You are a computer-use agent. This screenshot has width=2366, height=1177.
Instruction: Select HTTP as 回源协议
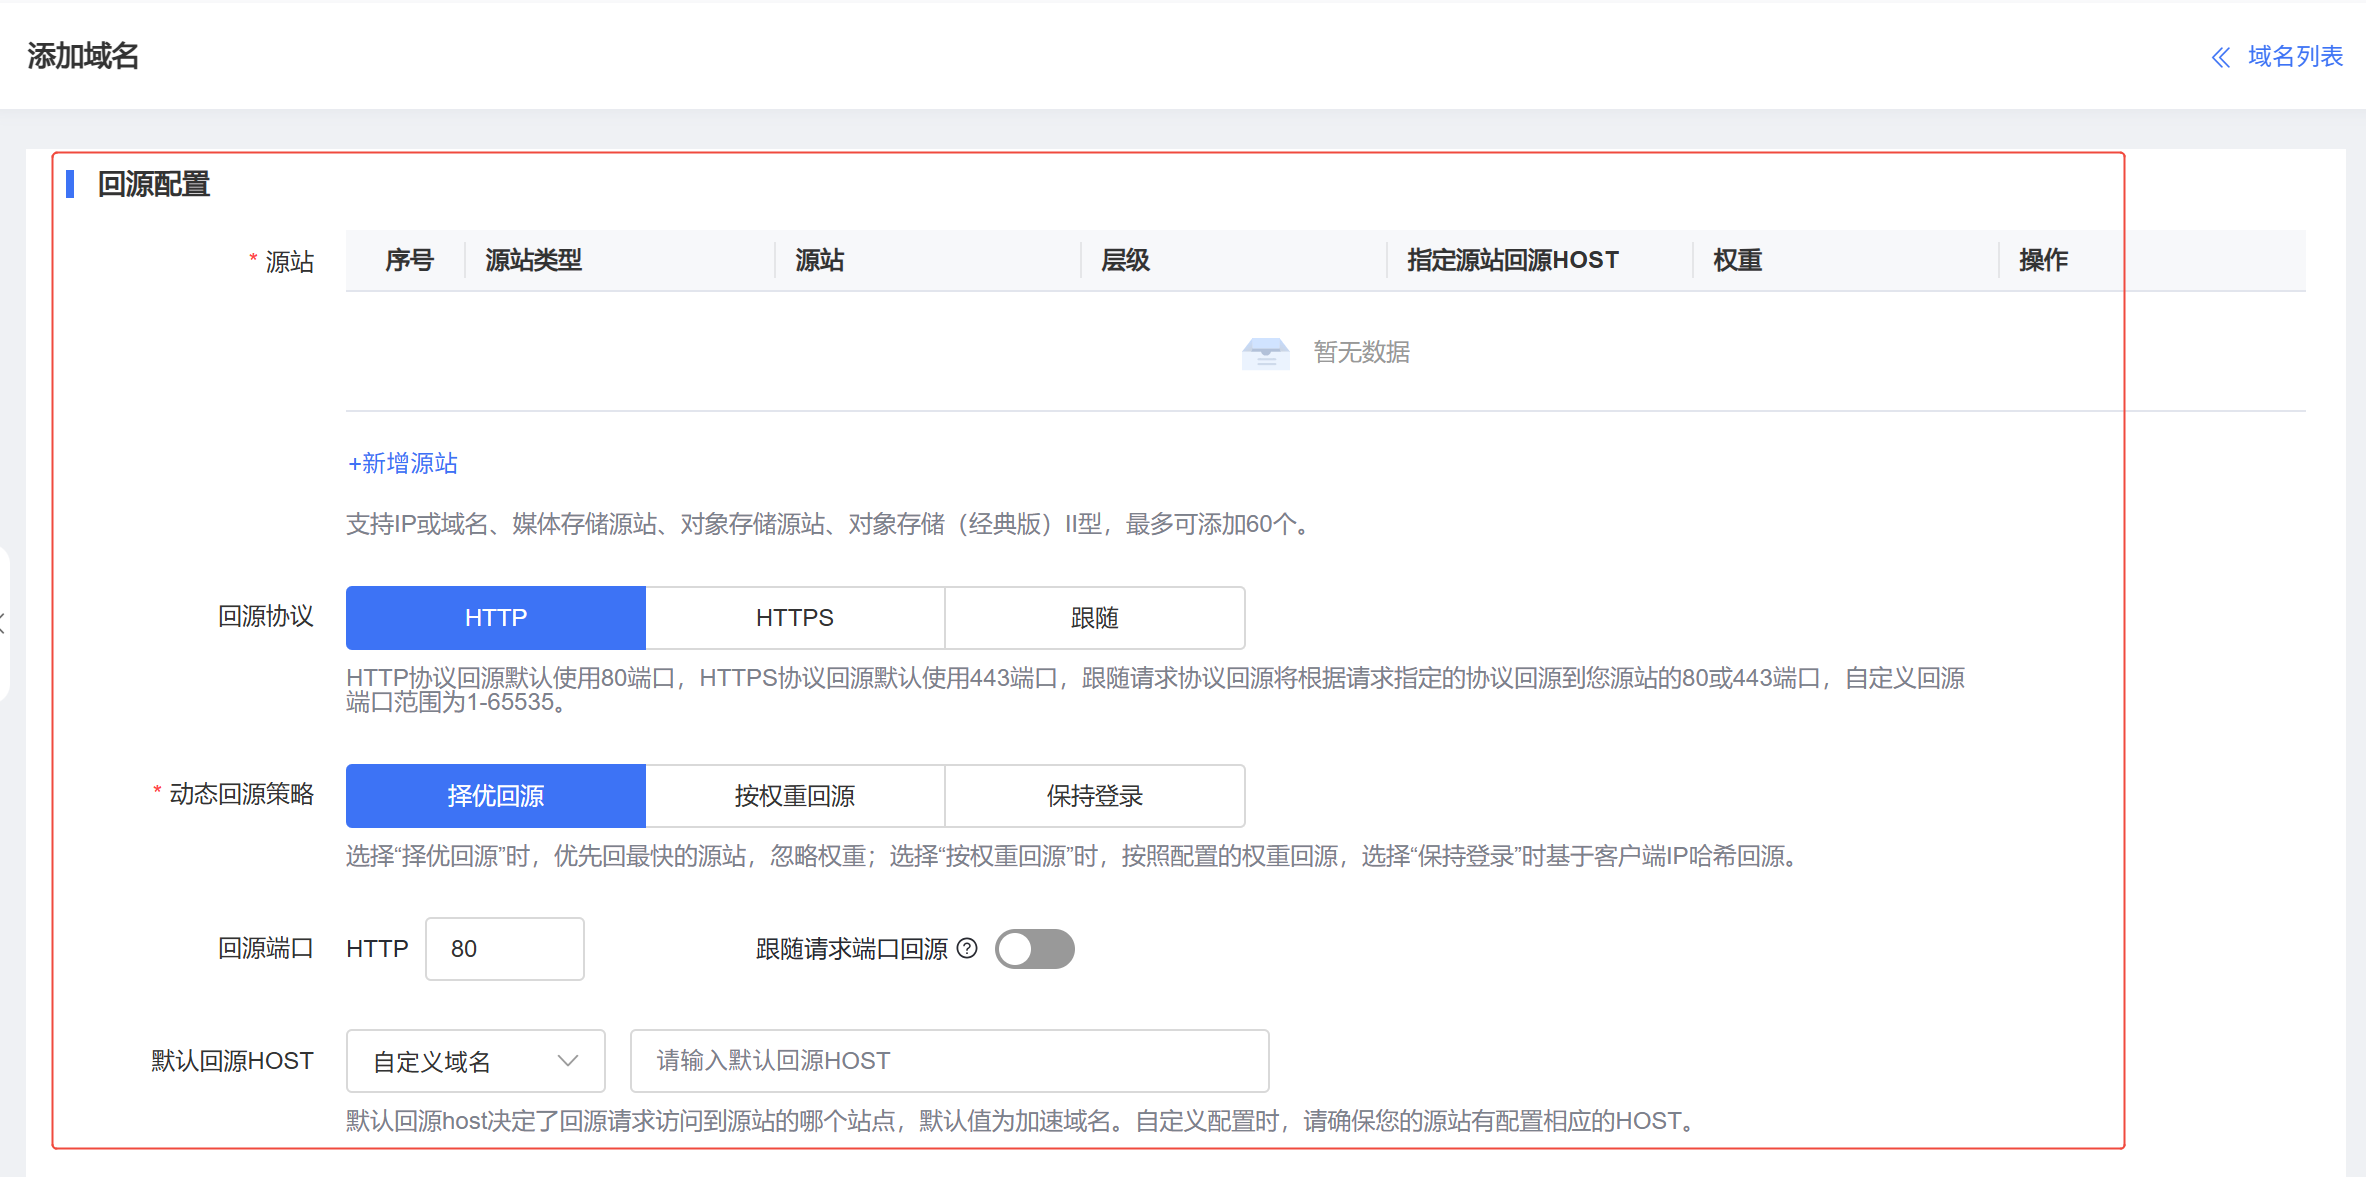pyautogui.click(x=495, y=618)
